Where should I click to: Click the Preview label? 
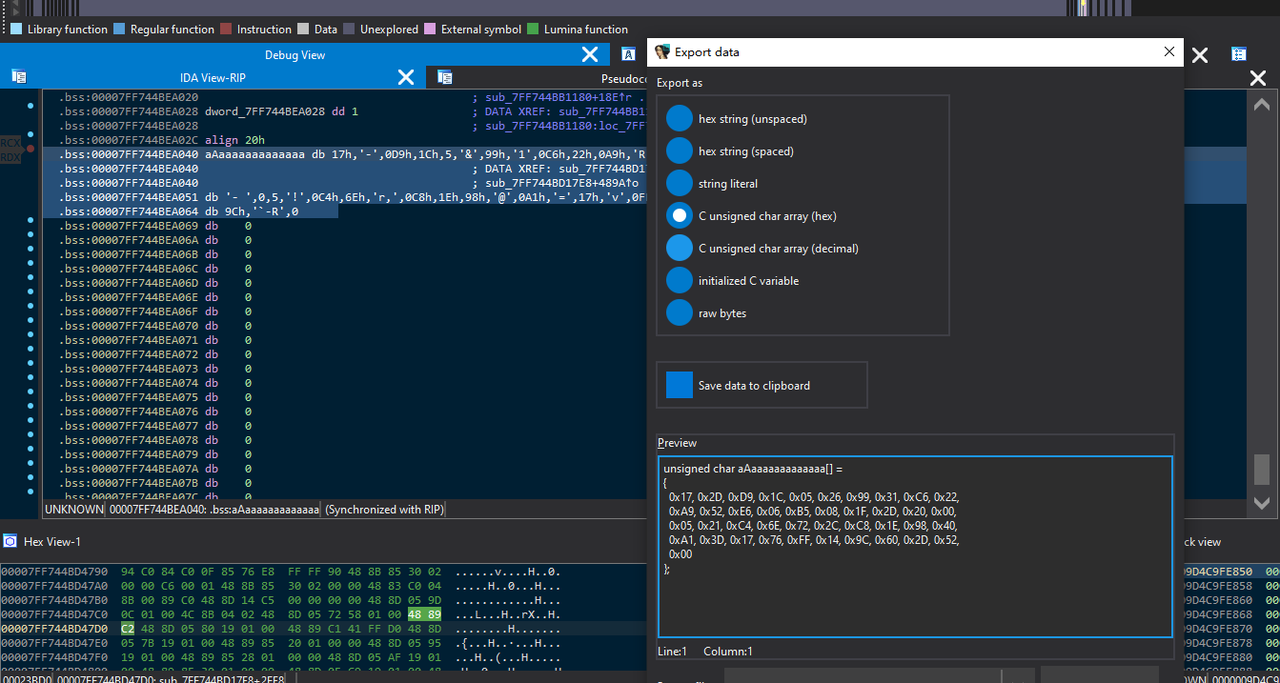pyautogui.click(x=677, y=443)
